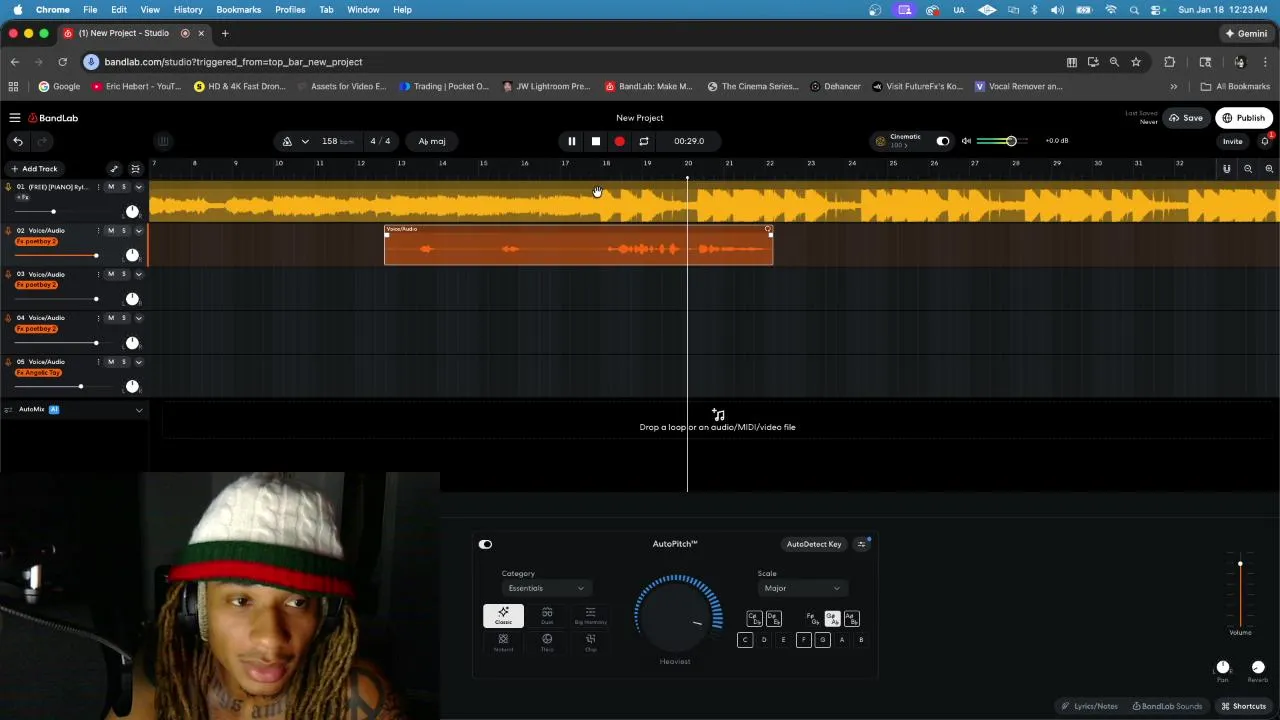This screenshot has height=720, width=1280.
Task: Zoom in the timeline
Action: [x=1269, y=169]
